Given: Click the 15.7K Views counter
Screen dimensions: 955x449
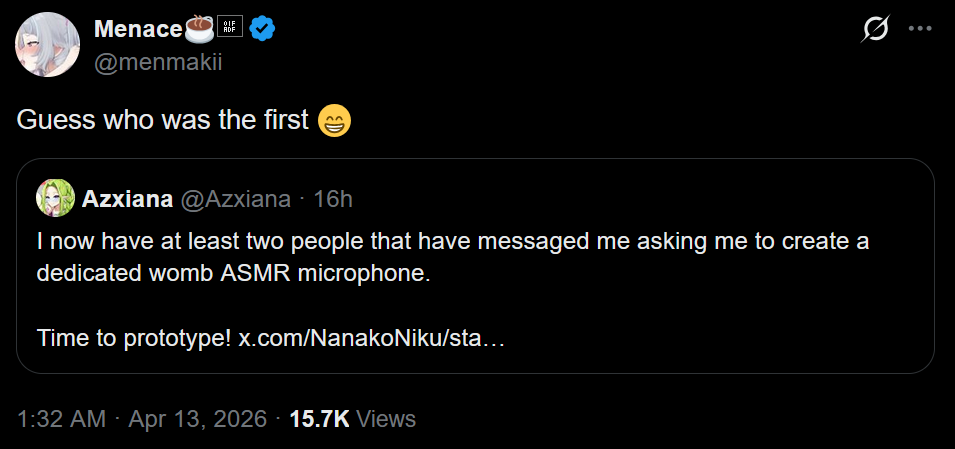Looking at the screenshot, I should click(352, 419).
